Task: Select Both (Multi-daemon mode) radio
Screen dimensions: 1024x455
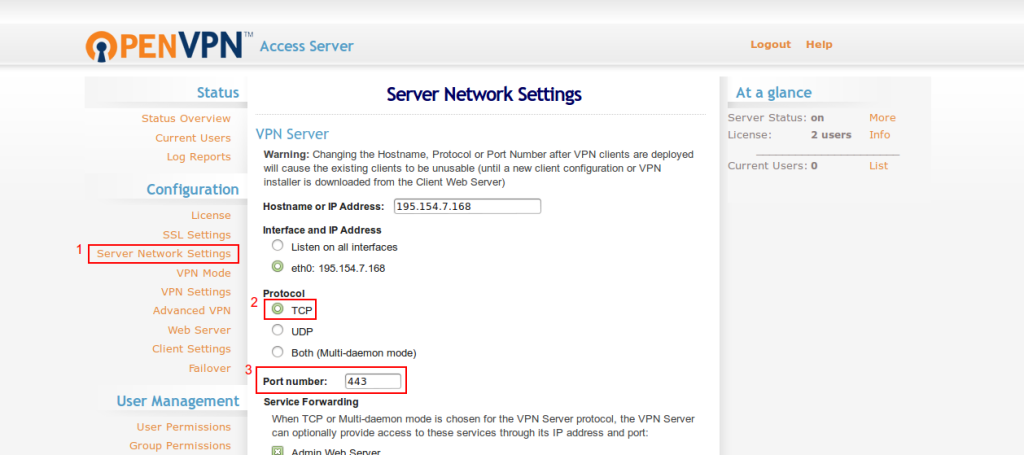Action: [x=278, y=352]
